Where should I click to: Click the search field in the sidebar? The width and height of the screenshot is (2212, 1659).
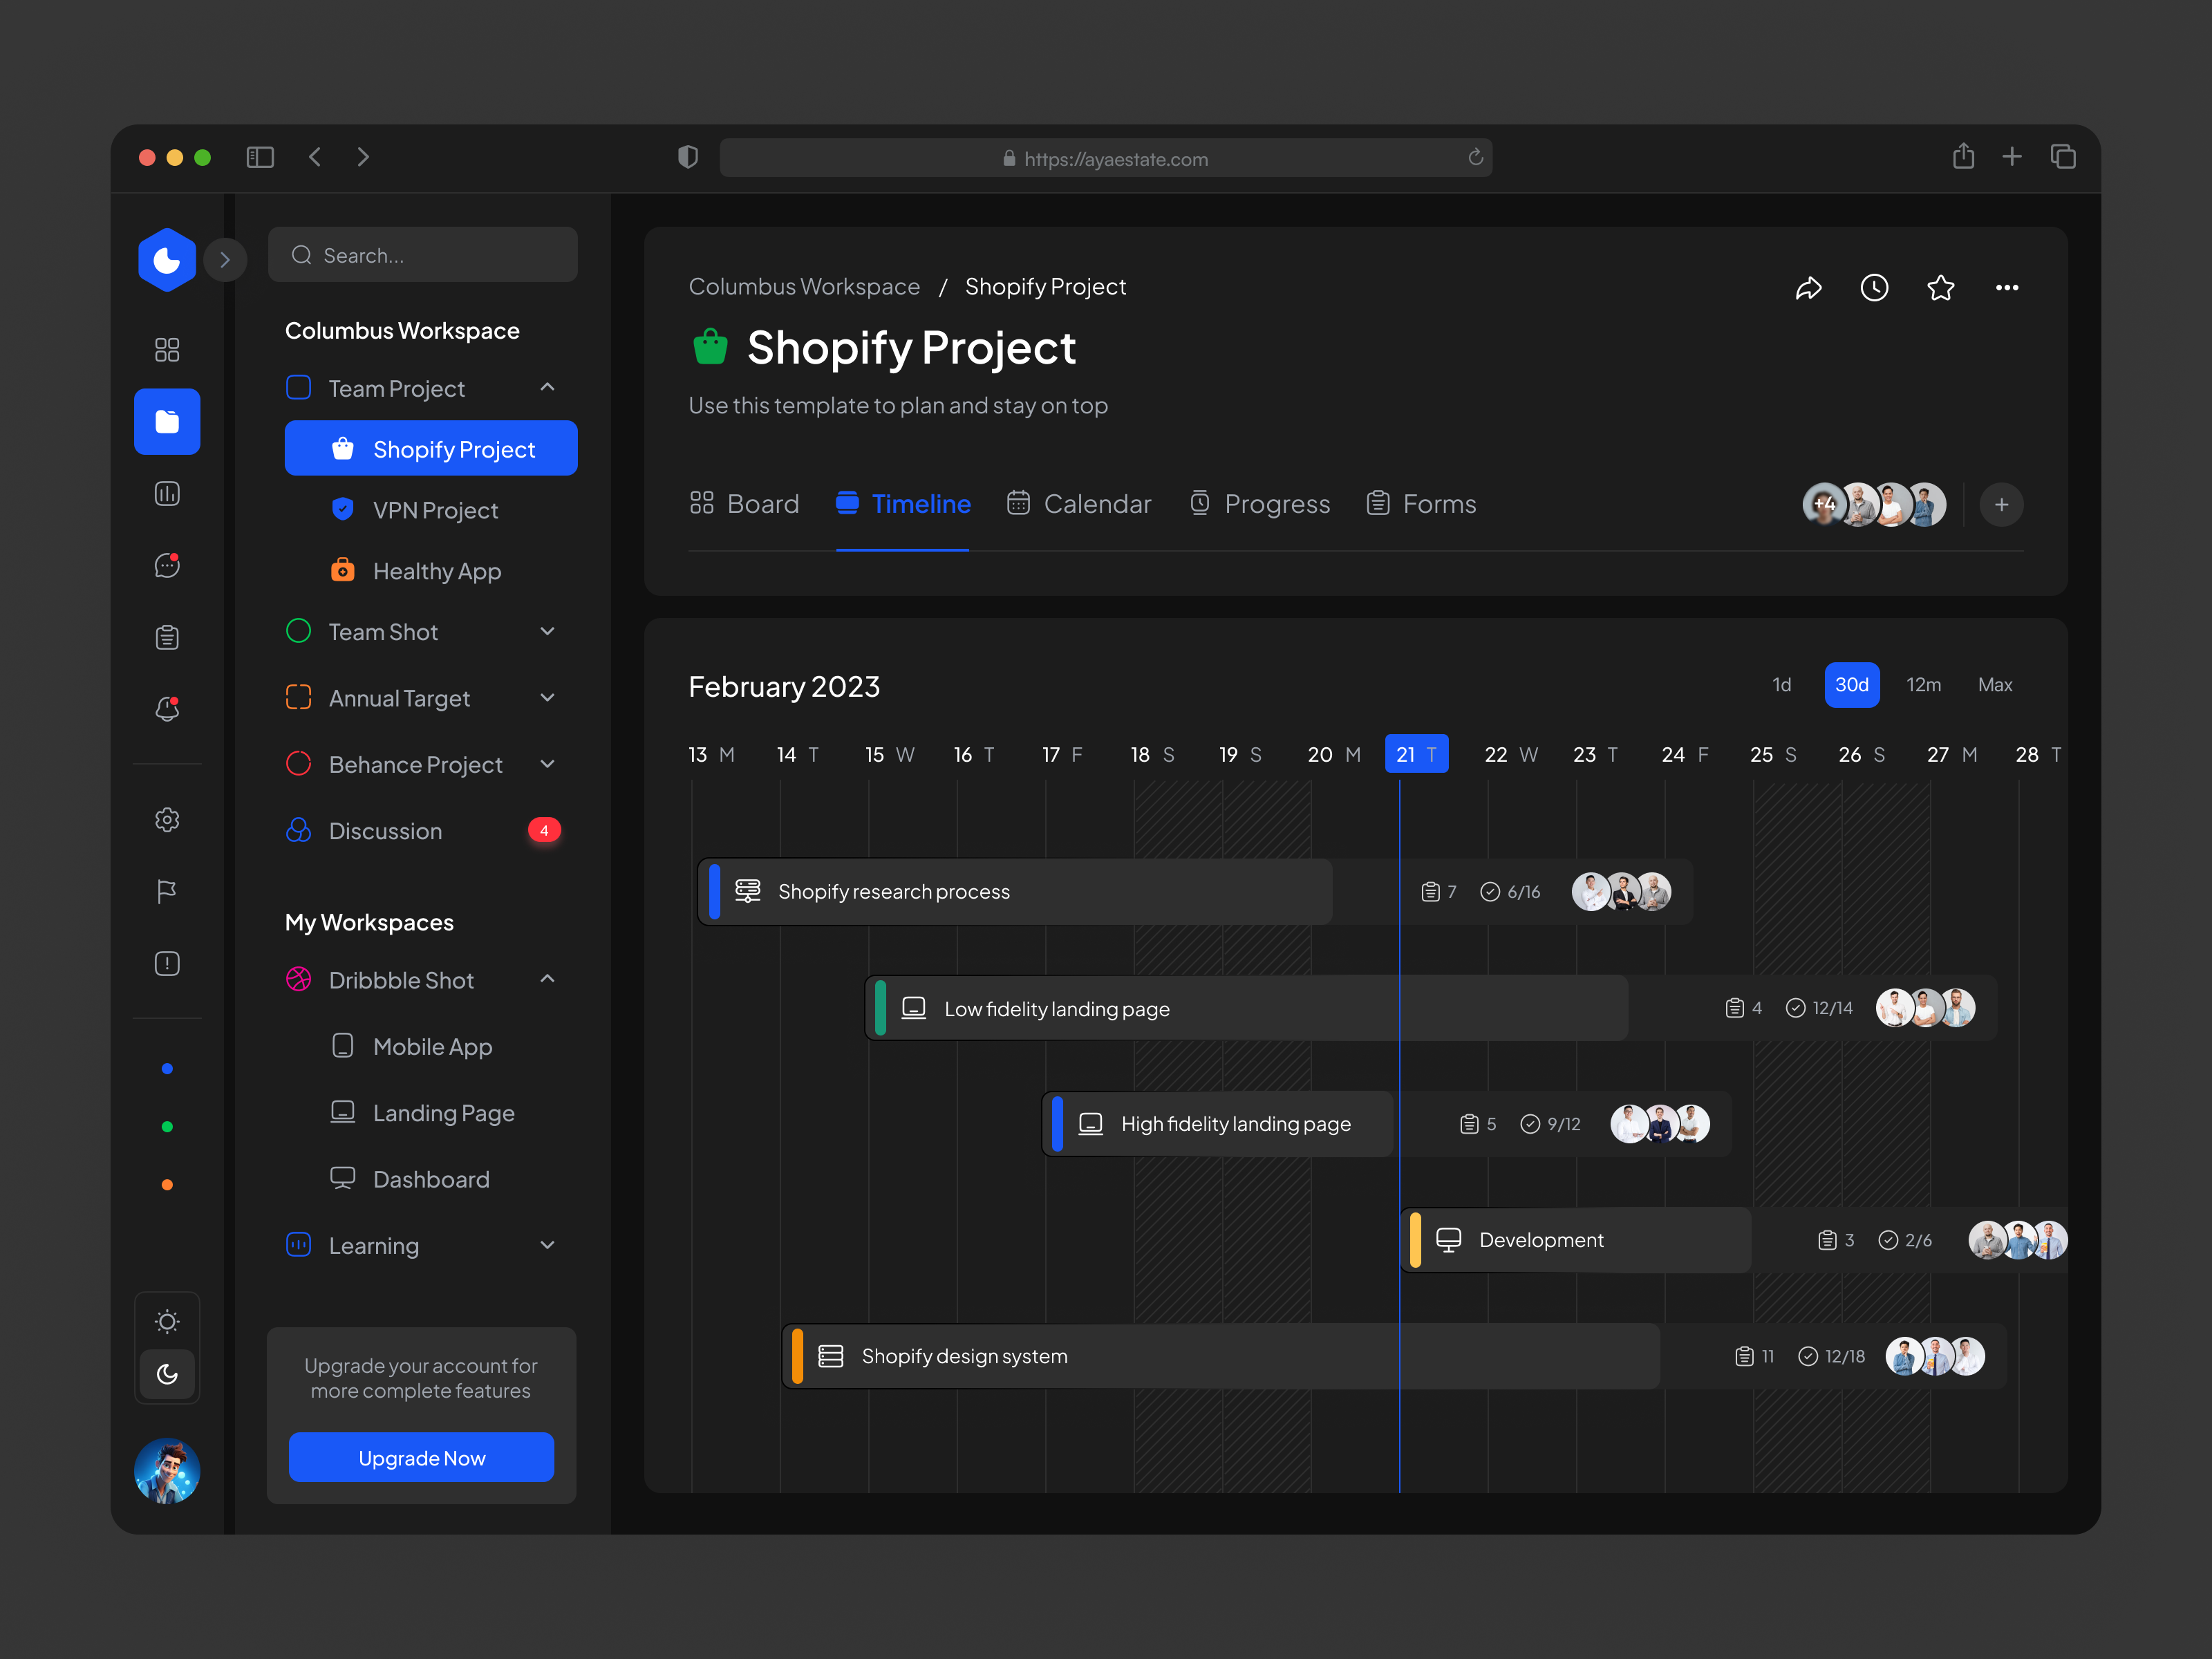(x=422, y=255)
